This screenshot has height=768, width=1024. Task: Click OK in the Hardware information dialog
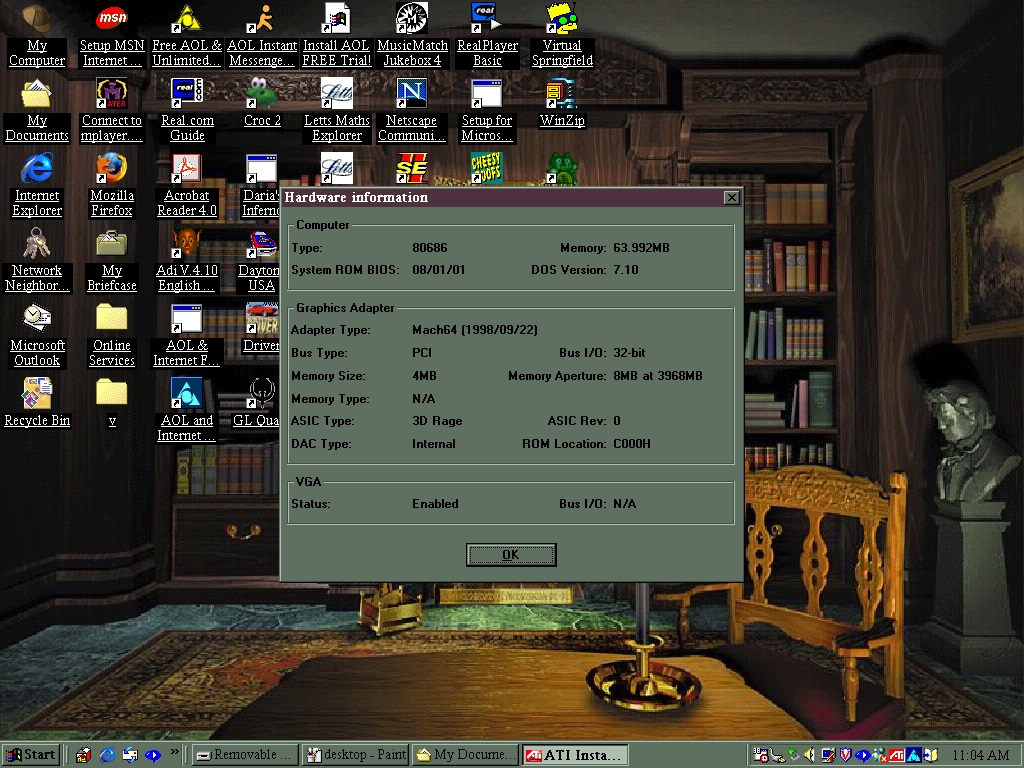[x=510, y=555]
